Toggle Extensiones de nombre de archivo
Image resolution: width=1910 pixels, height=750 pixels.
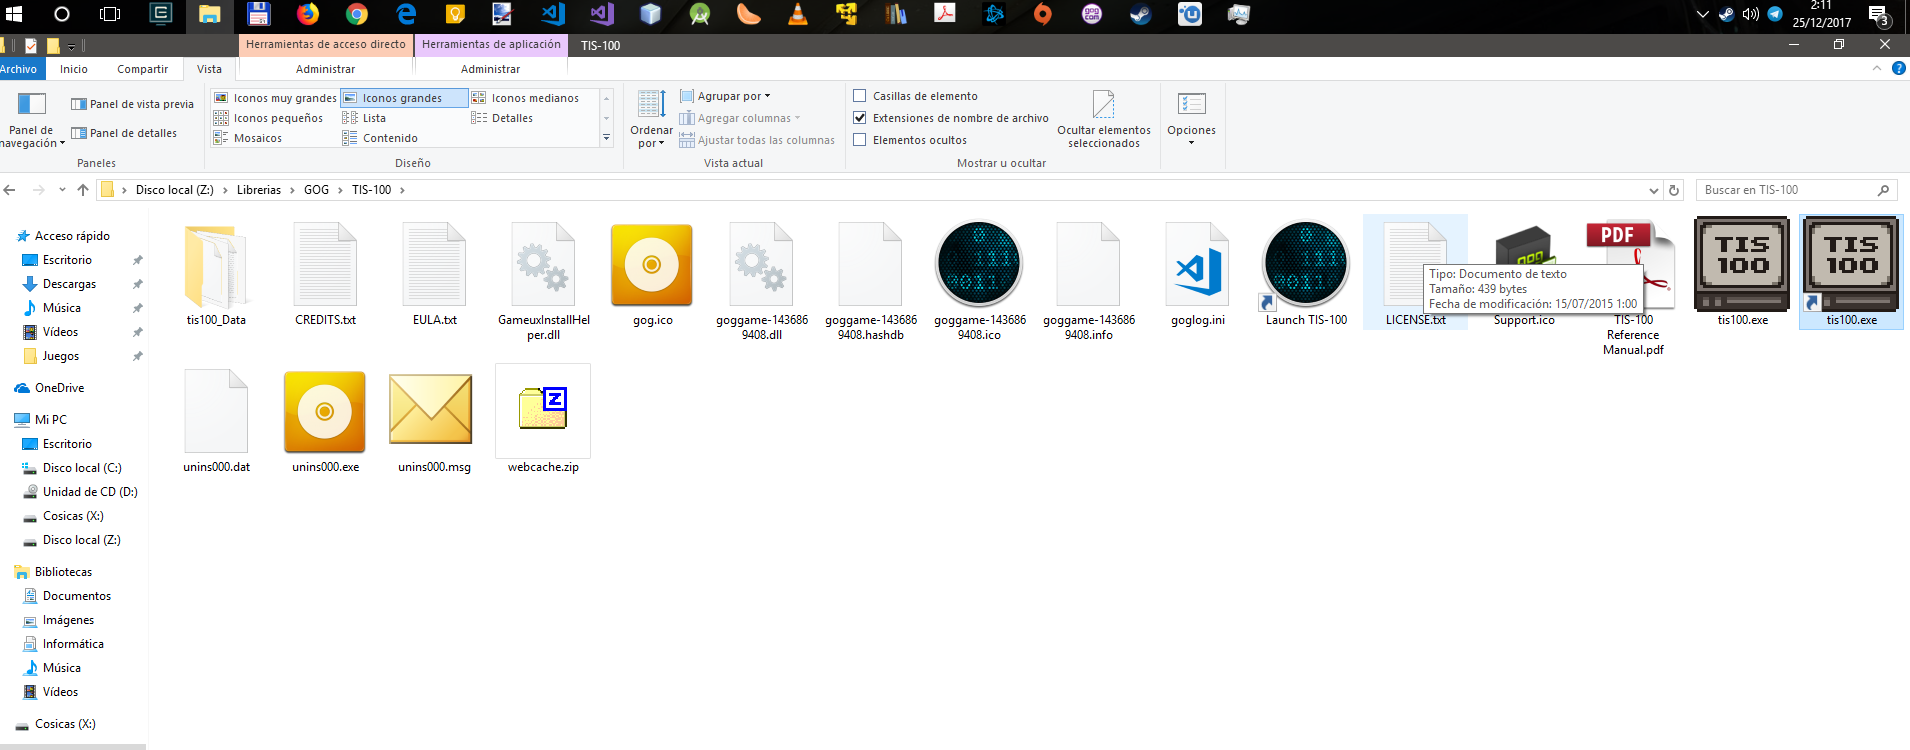pyautogui.click(x=859, y=118)
